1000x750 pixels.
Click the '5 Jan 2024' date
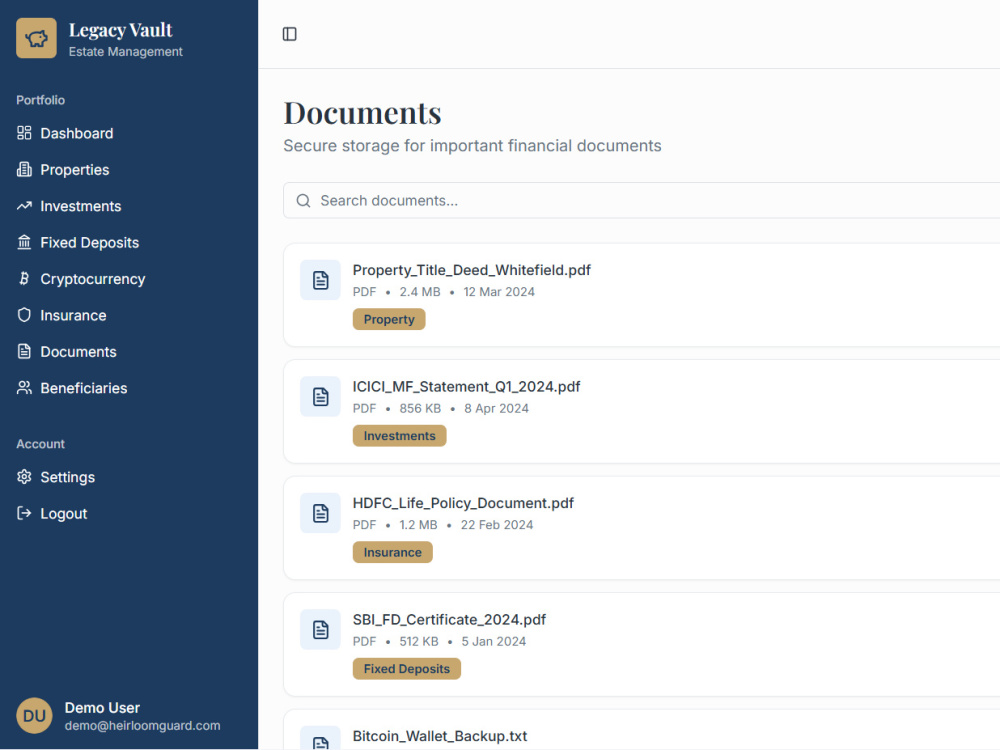[494, 642]
